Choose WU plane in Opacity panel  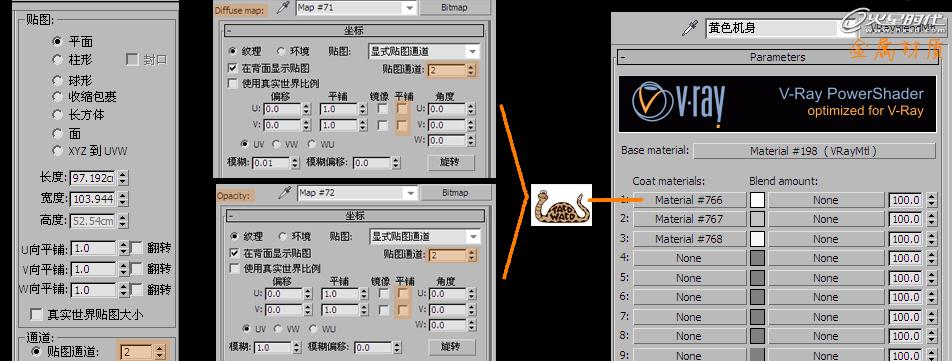(x=313, y=329)
